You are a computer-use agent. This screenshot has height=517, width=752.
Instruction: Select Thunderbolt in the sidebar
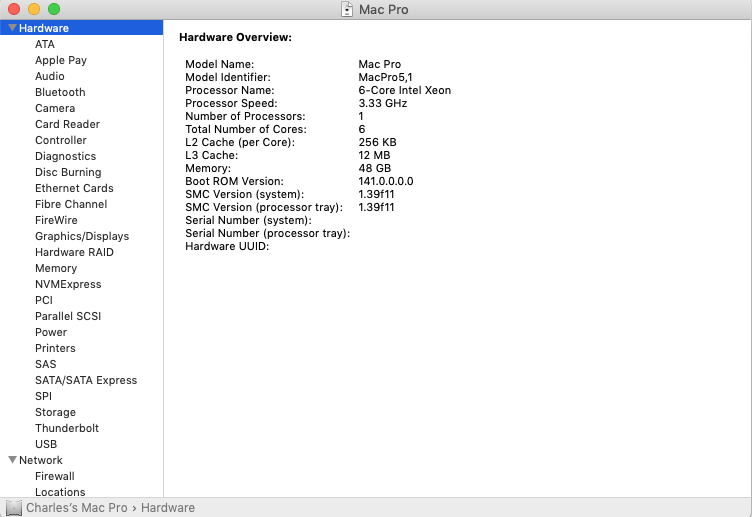pos(67,428)
